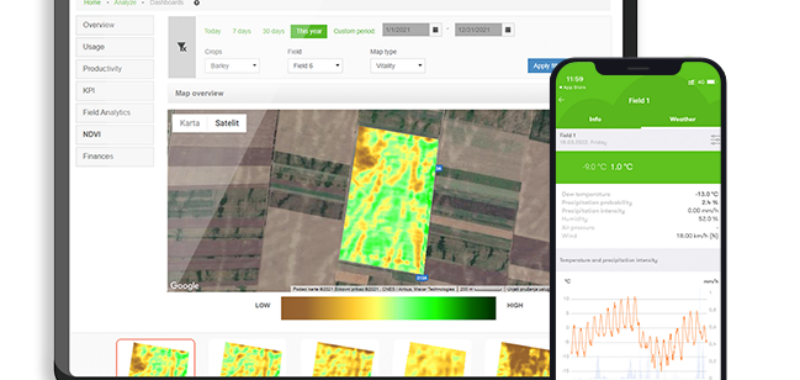Image resolution: width=800 pixels, height=380 pixels.
Task: Open the Map type Vitality dropdown
Action: [397, 66]
